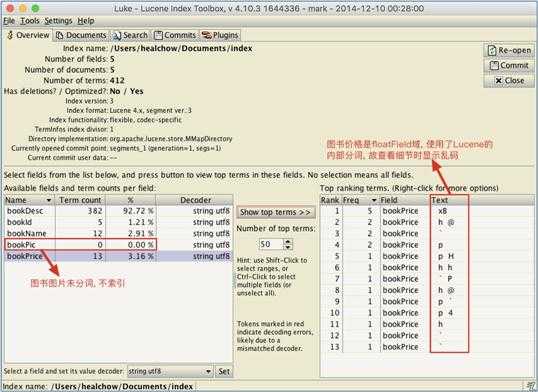This screenshot has height=392, width=538.
Task: Click the Re-open button
Action: click(x=509, y=50)
